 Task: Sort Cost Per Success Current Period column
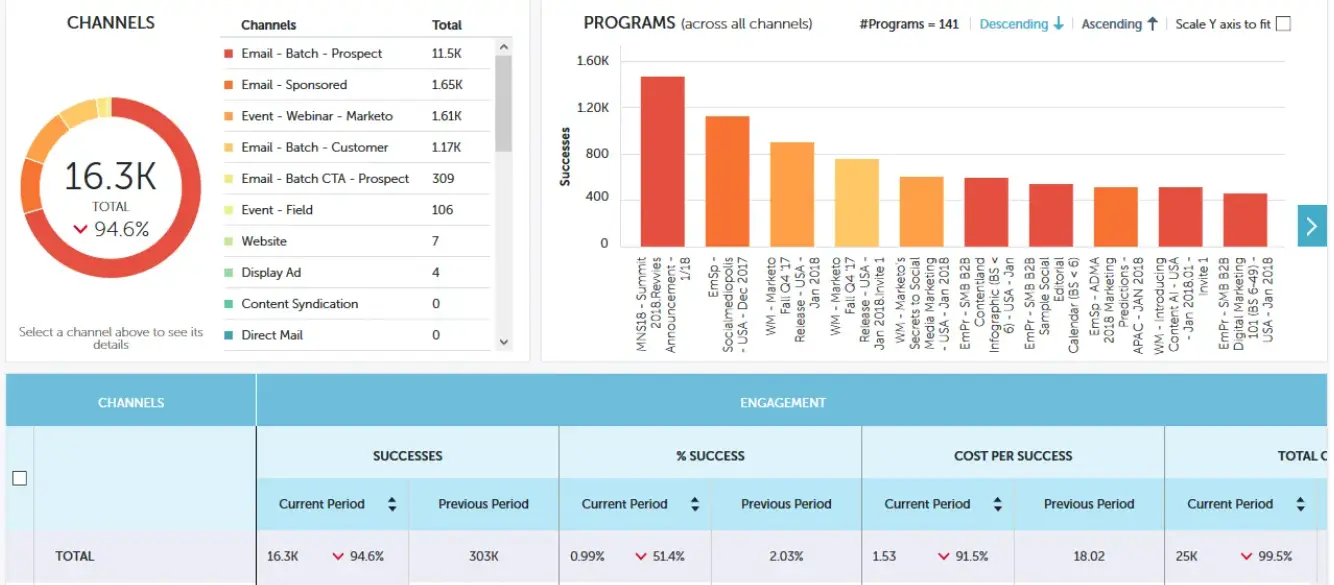pos(997,504)
